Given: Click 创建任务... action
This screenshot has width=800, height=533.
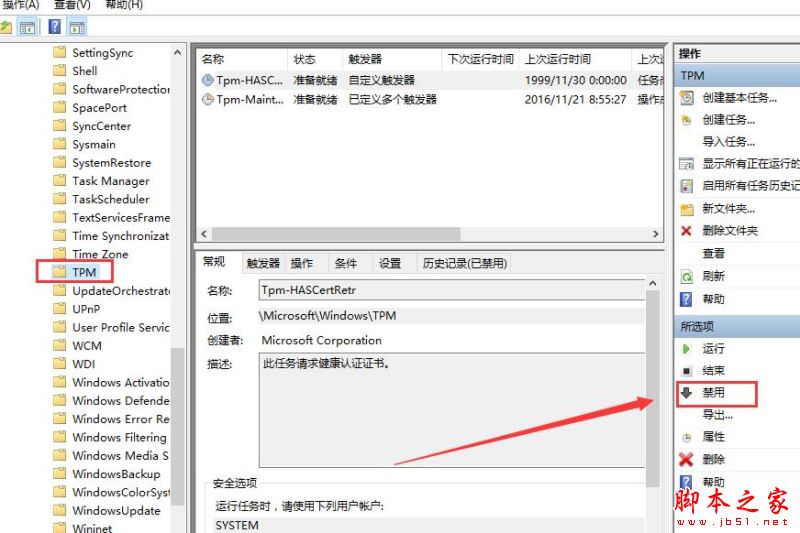Looking at the screenshot, I should tap(729, 120).
